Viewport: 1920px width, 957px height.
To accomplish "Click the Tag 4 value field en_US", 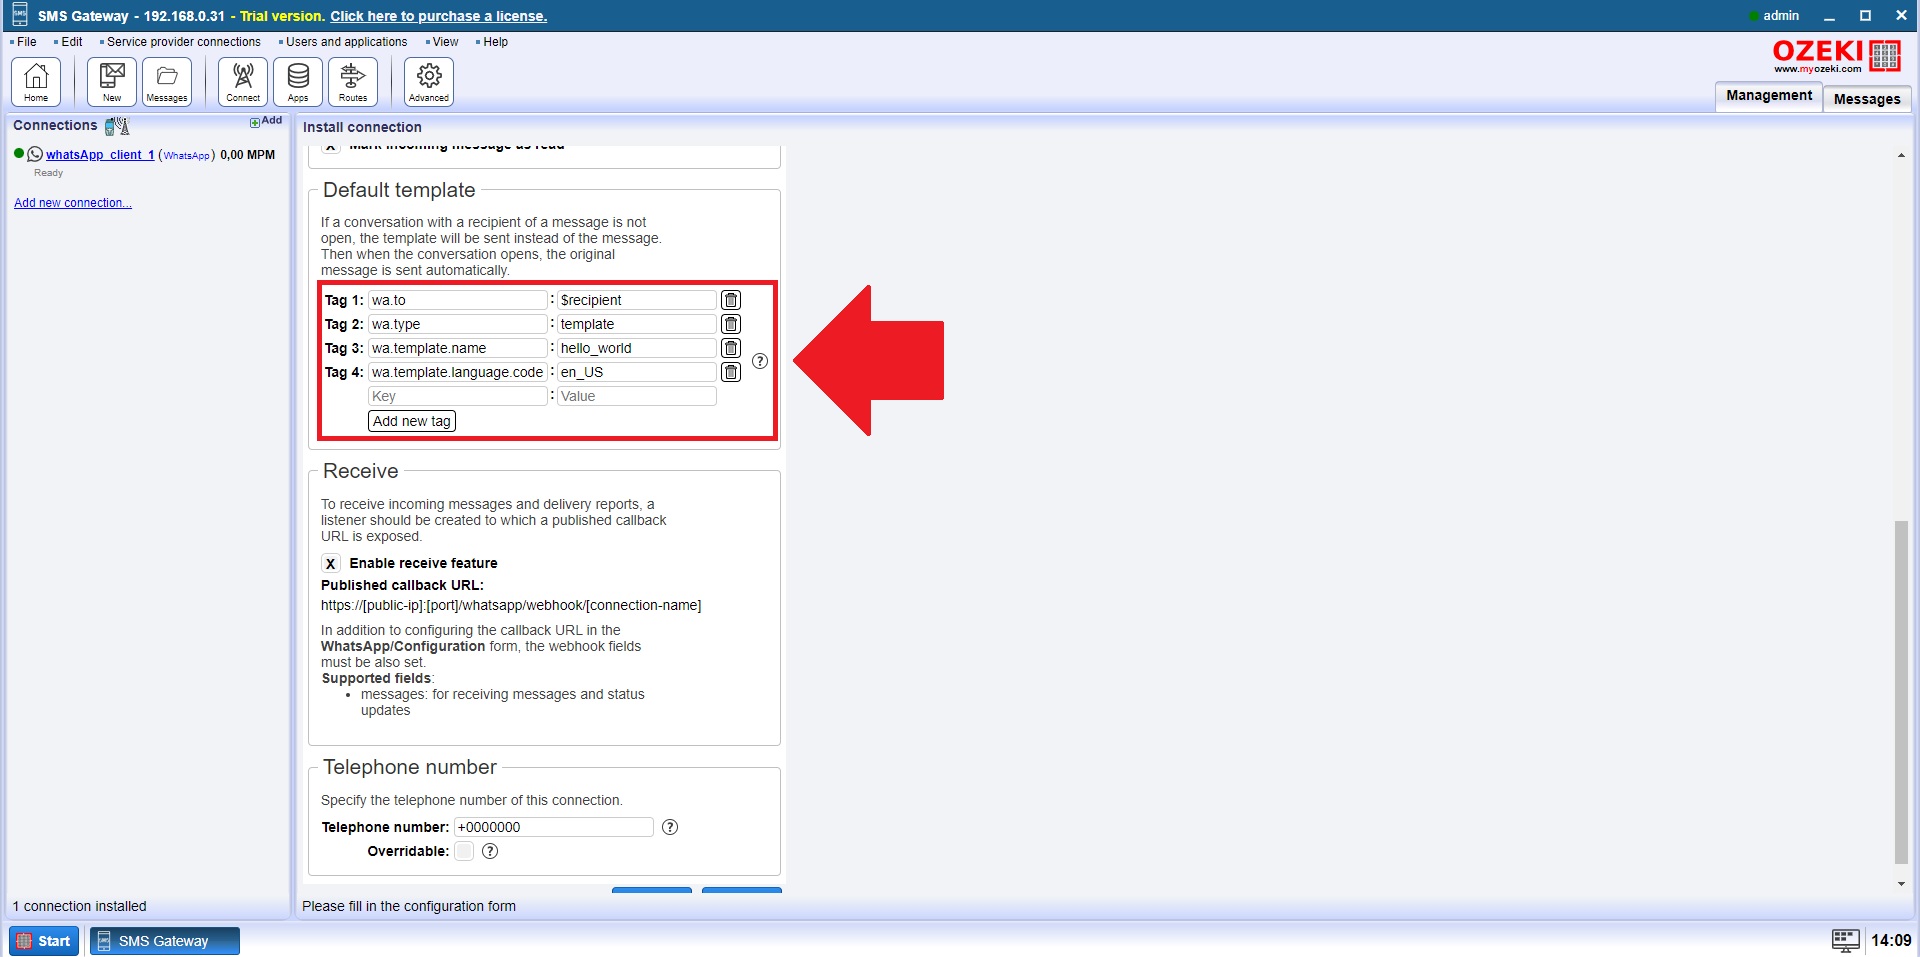I will 637,372.
